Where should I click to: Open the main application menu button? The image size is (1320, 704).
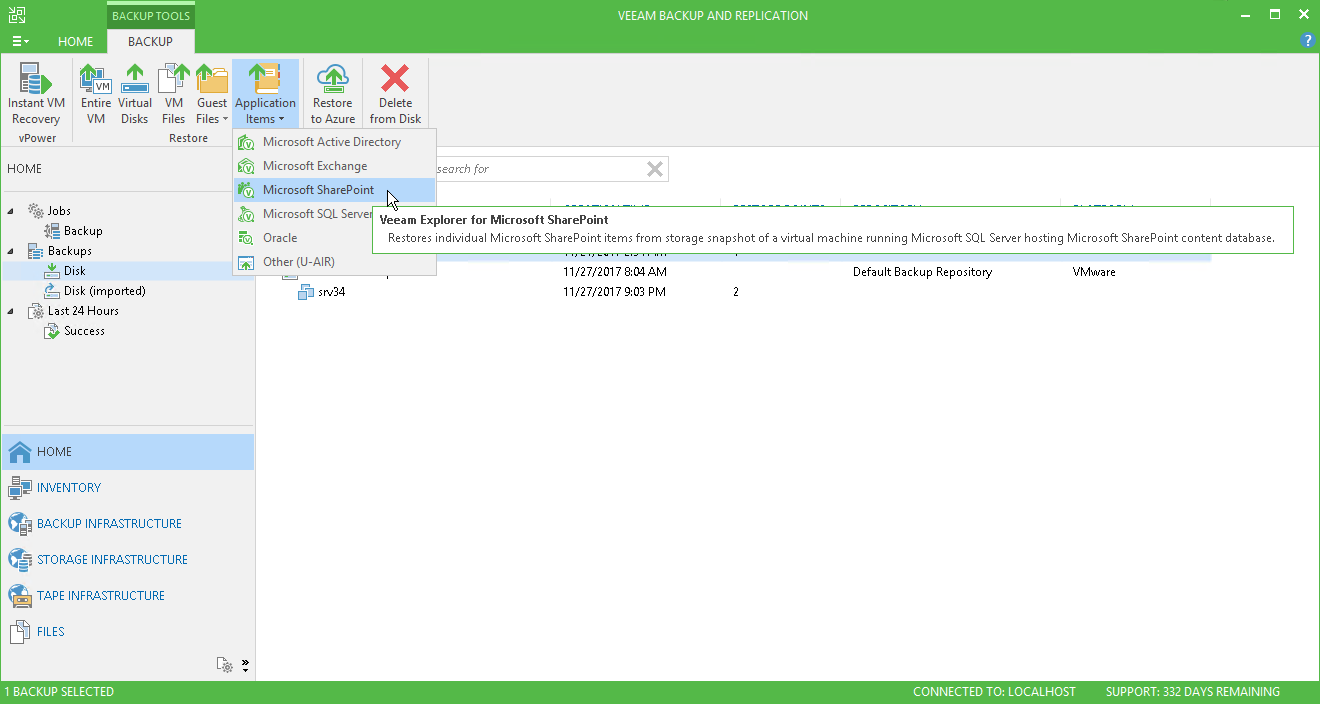point(20,42)
